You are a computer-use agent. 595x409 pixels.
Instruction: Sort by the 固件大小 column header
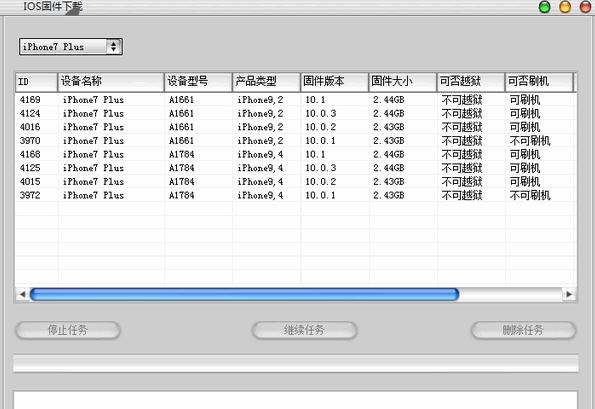pos(403,82)
